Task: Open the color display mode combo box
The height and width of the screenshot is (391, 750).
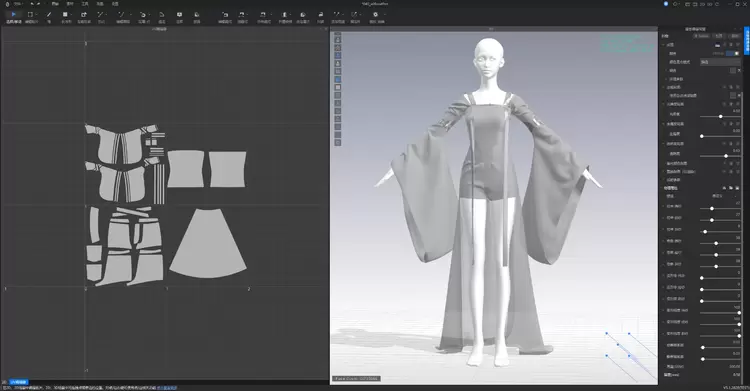Action: (x=720, y=62)
